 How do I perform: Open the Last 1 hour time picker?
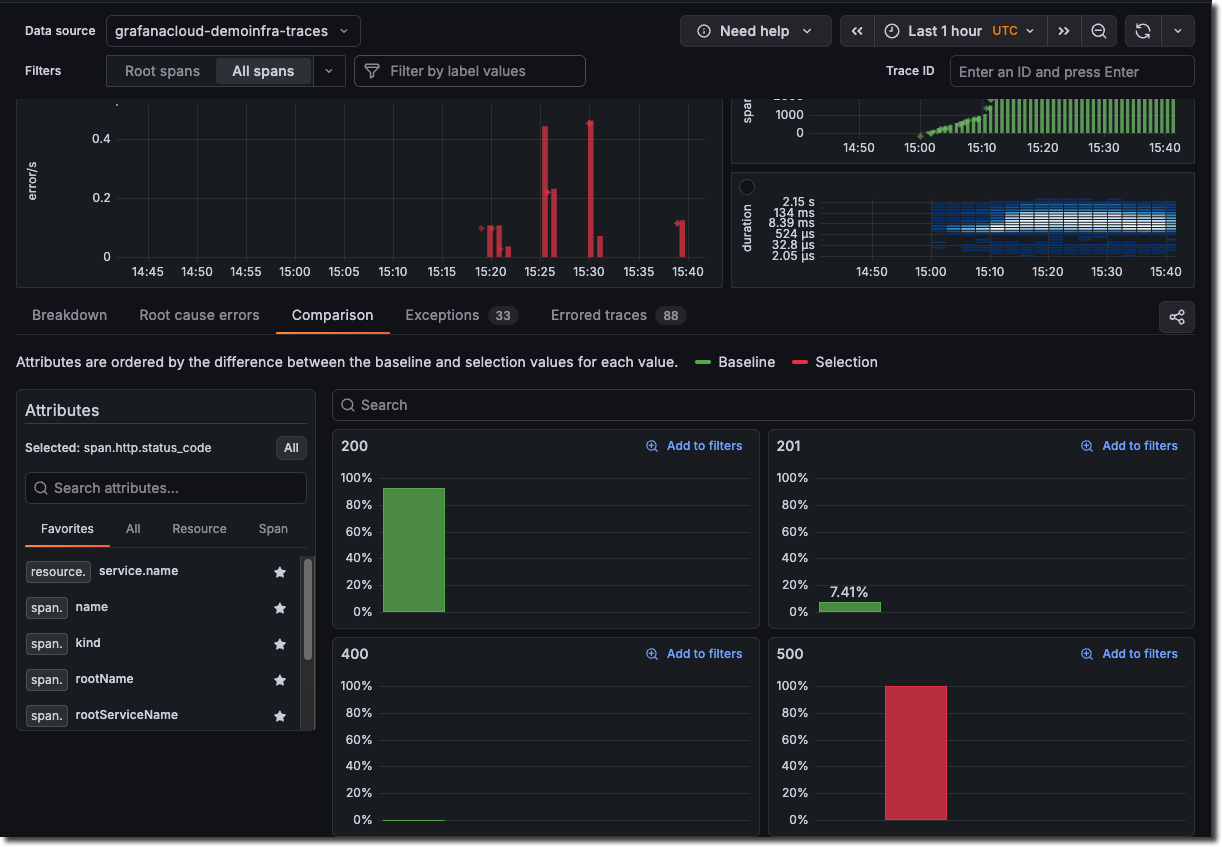(961, 31)
